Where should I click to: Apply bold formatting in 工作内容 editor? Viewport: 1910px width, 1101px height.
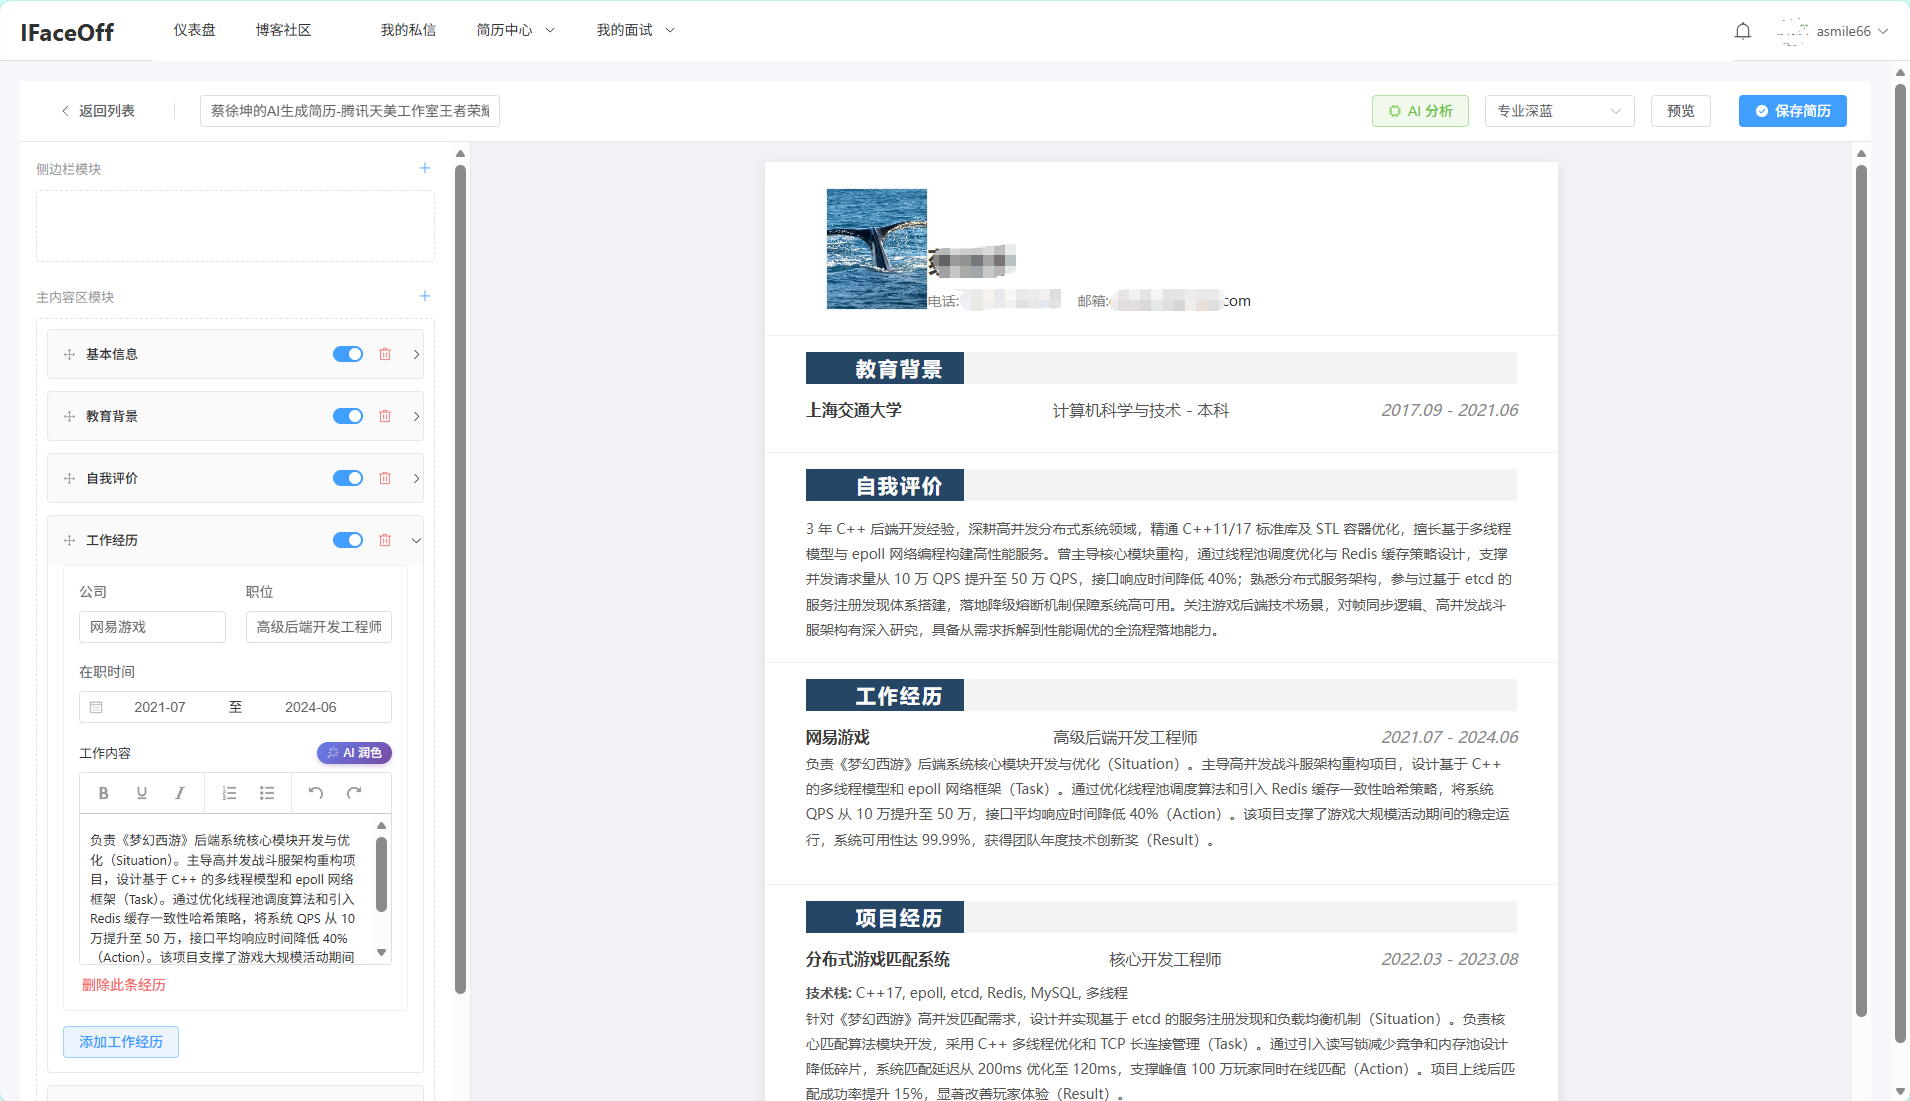coord(103,792)
